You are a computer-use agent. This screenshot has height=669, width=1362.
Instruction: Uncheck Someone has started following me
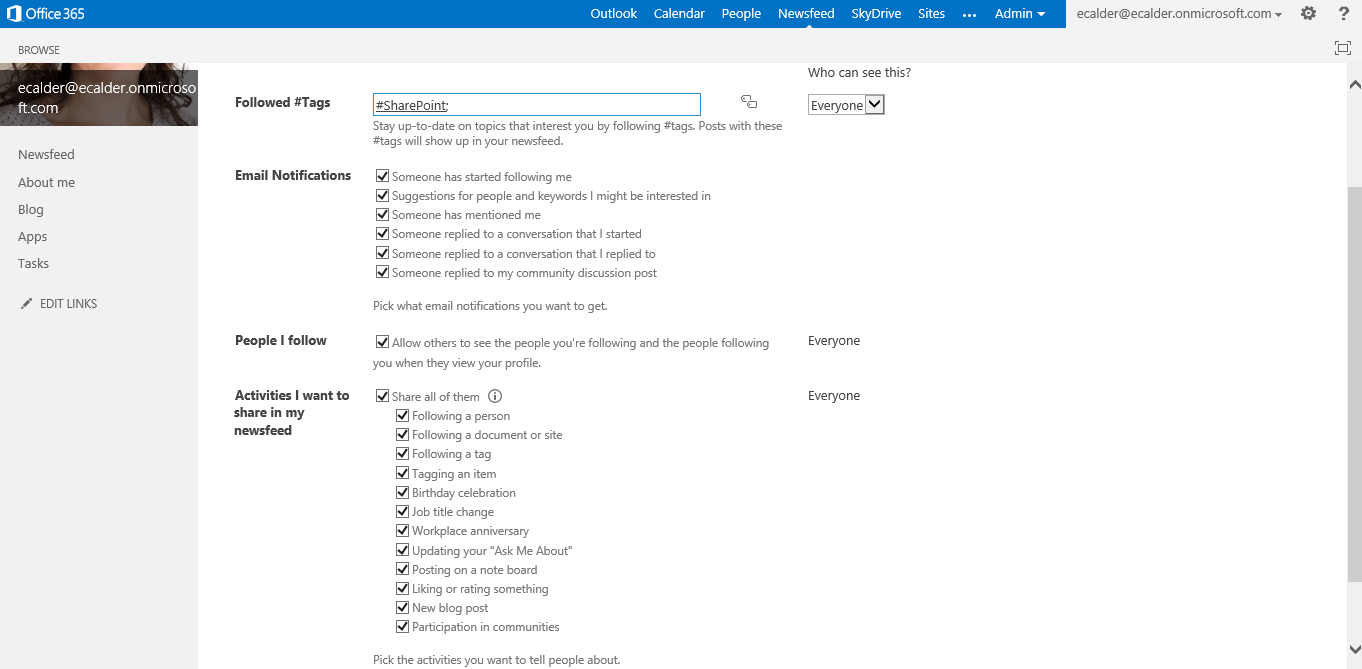pos(382,176)
